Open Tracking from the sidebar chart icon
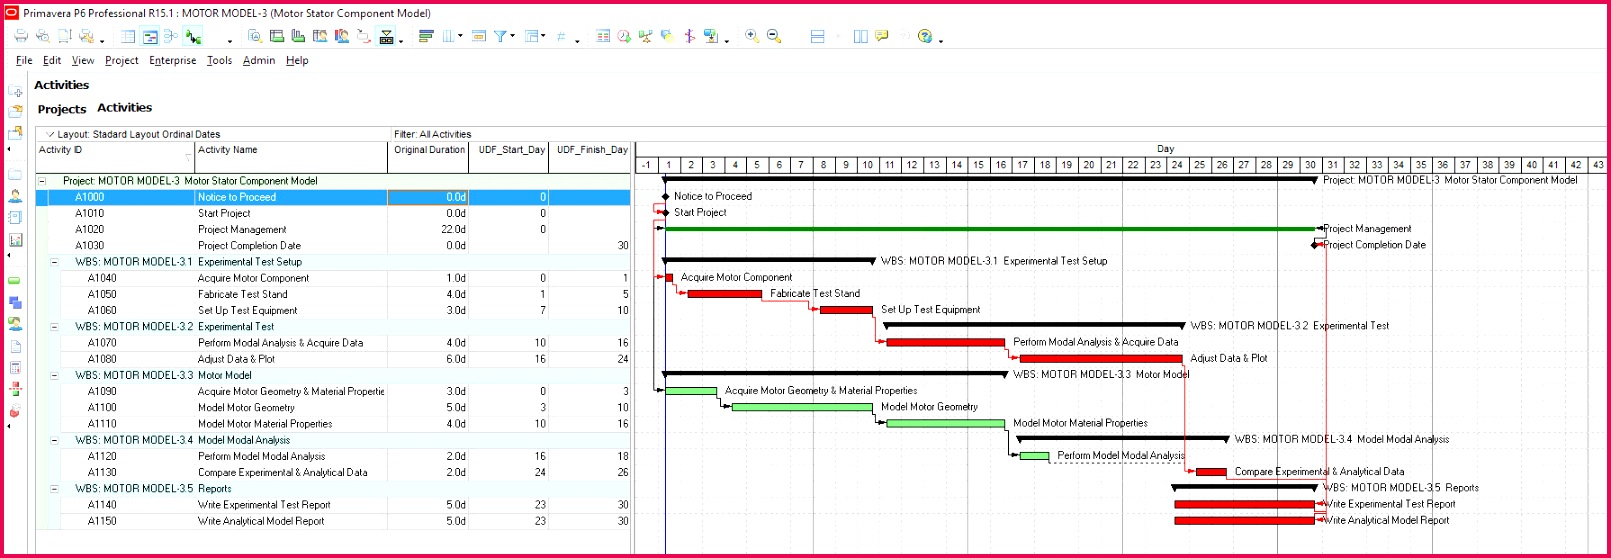Viewport: 1611px width, 558px height. click(15, 240)
